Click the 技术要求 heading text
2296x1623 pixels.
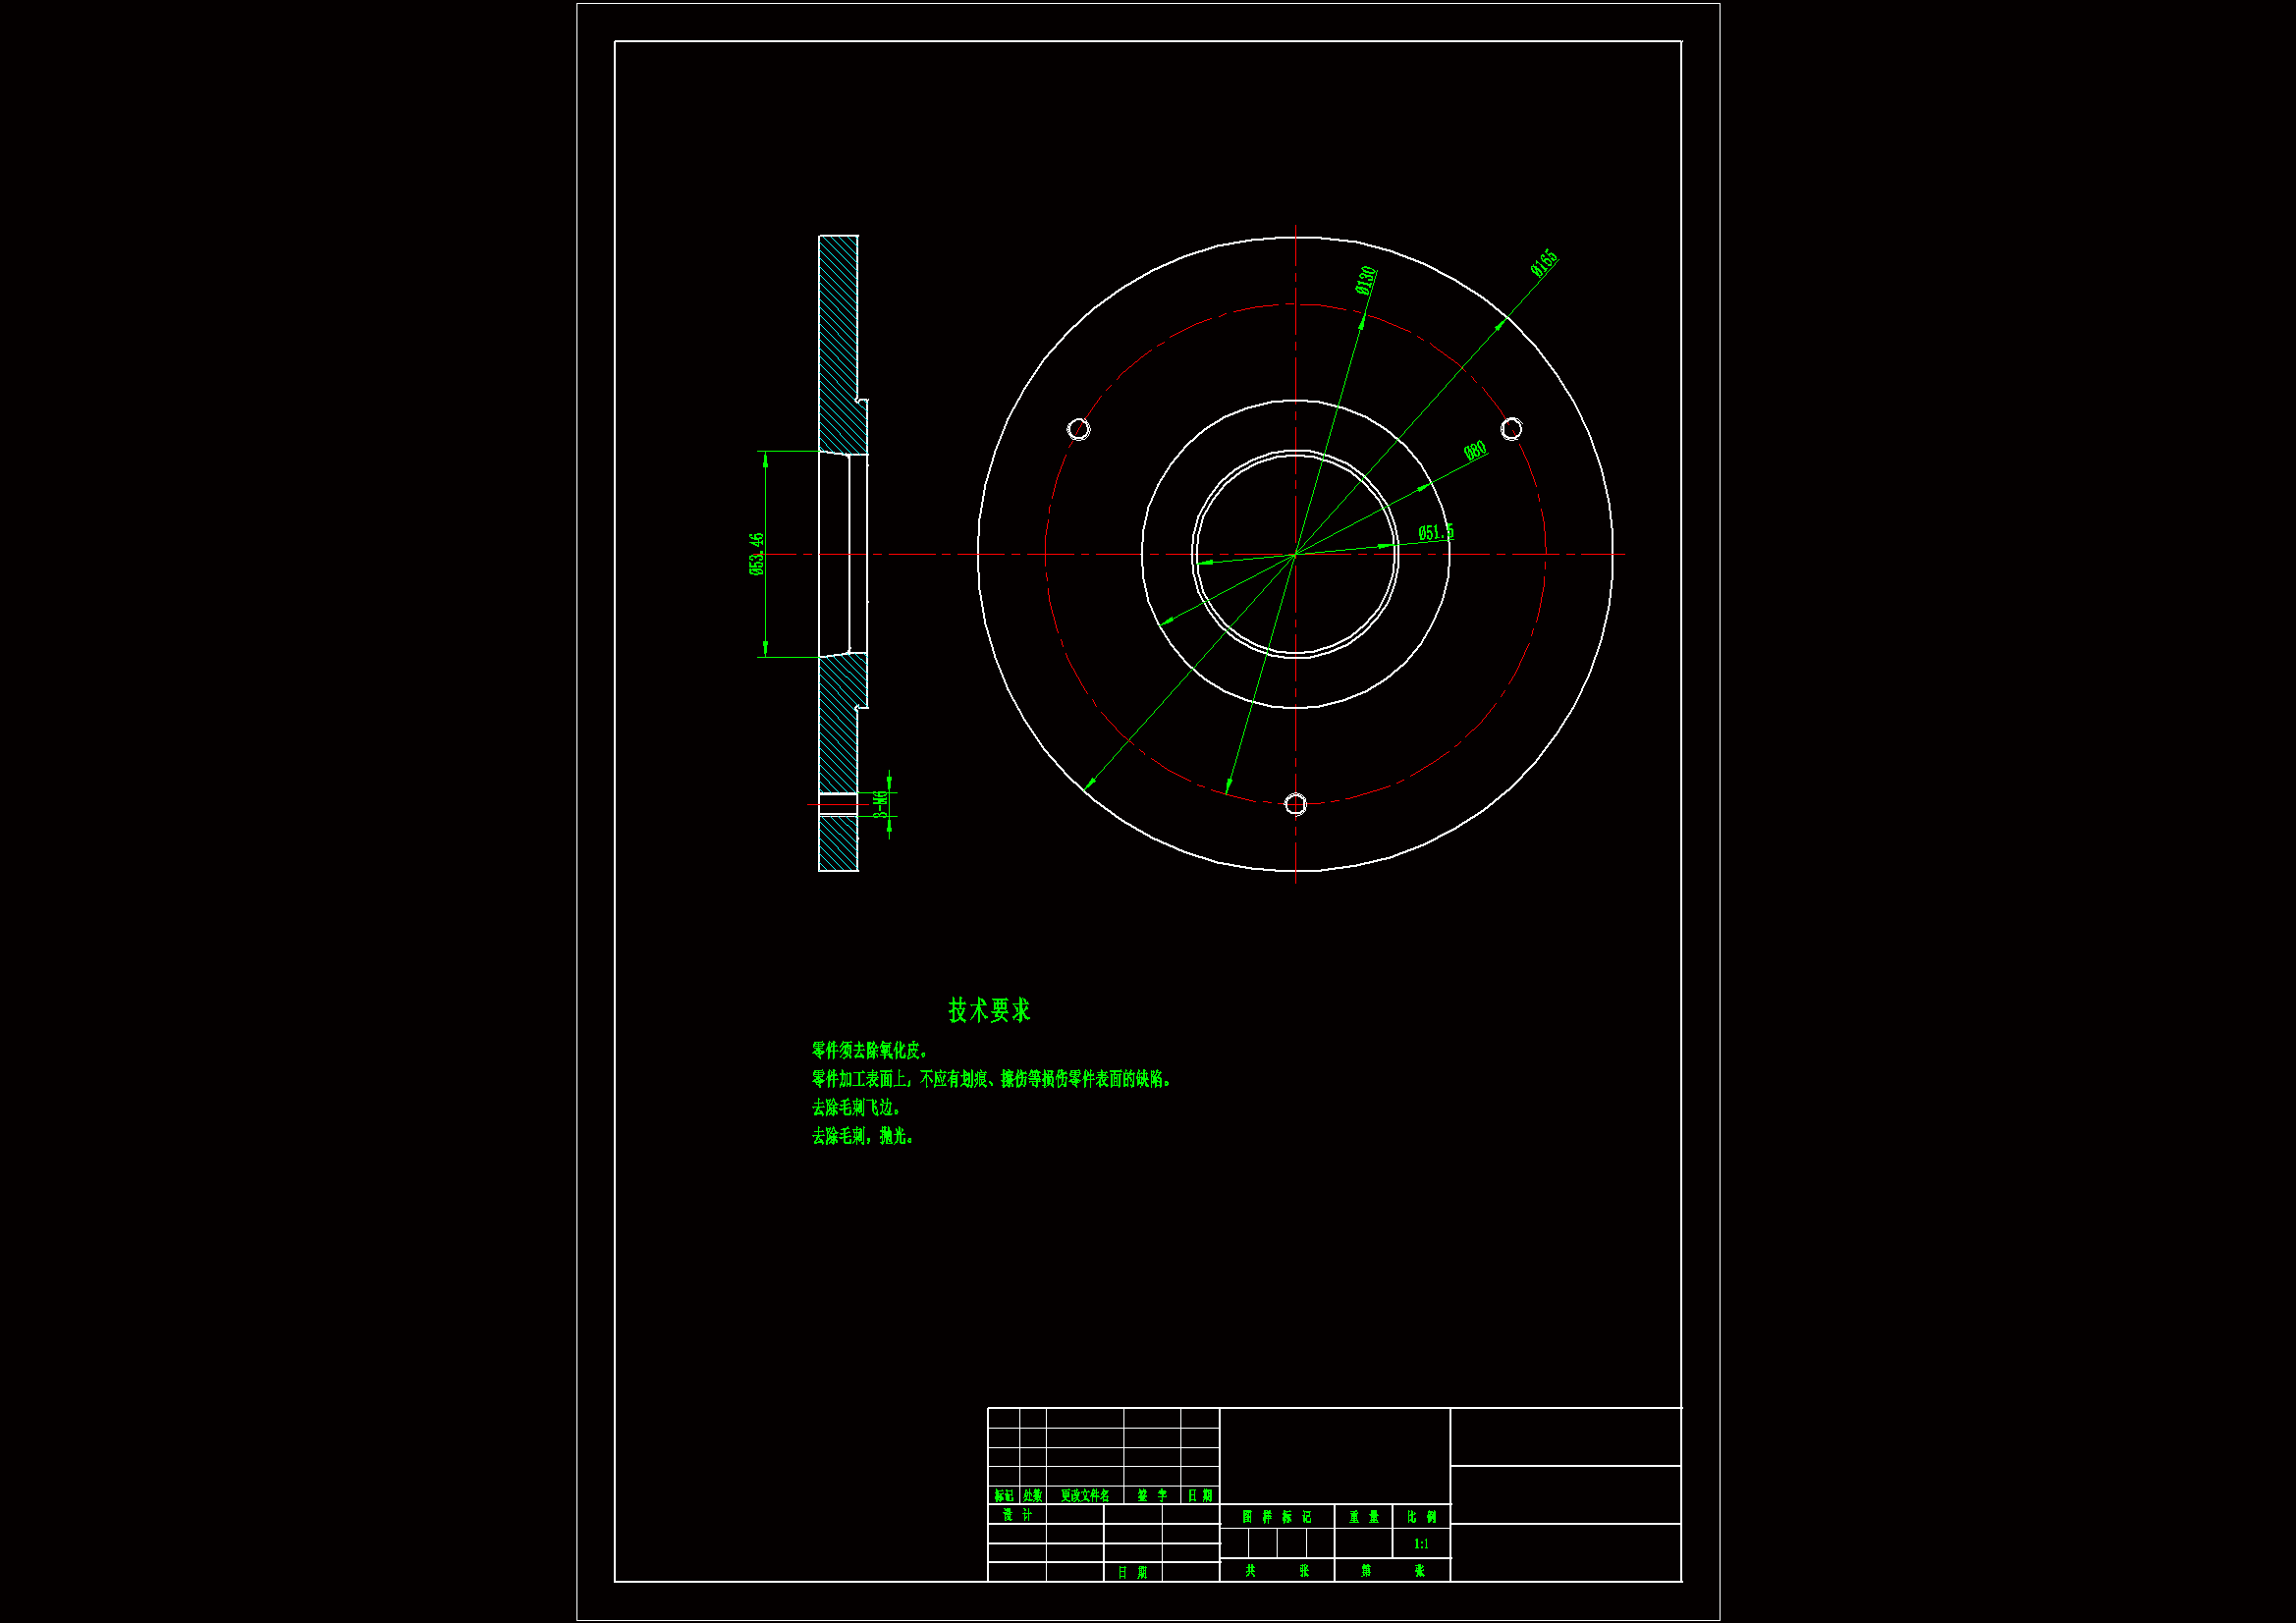click(989, 1010)
